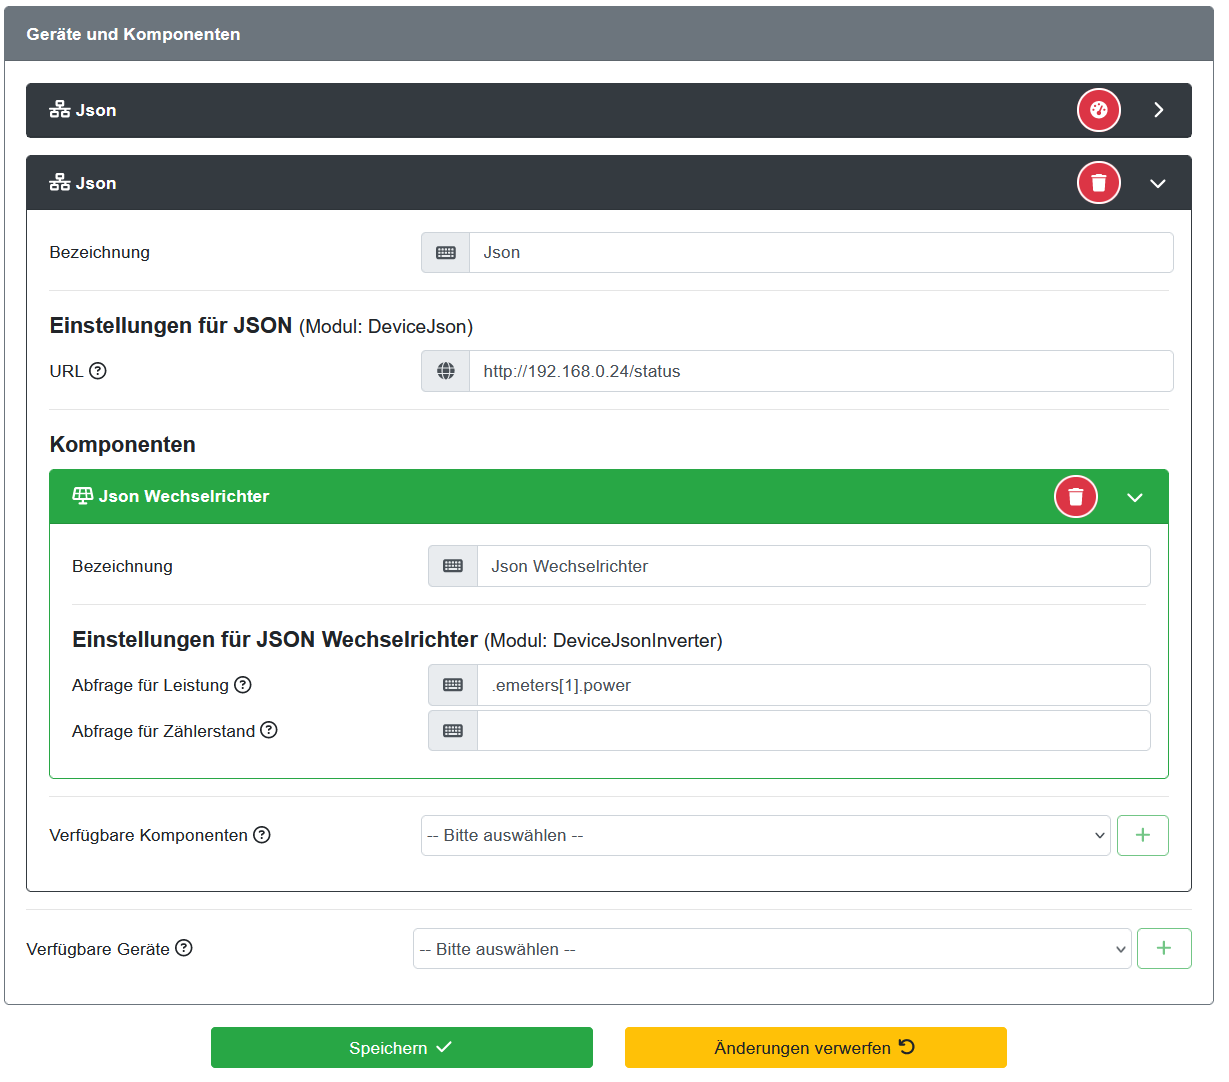Delete the Json Wechselrichter component
The height and width of the screenshot is (1082, 1229).
pos(1075,497)
